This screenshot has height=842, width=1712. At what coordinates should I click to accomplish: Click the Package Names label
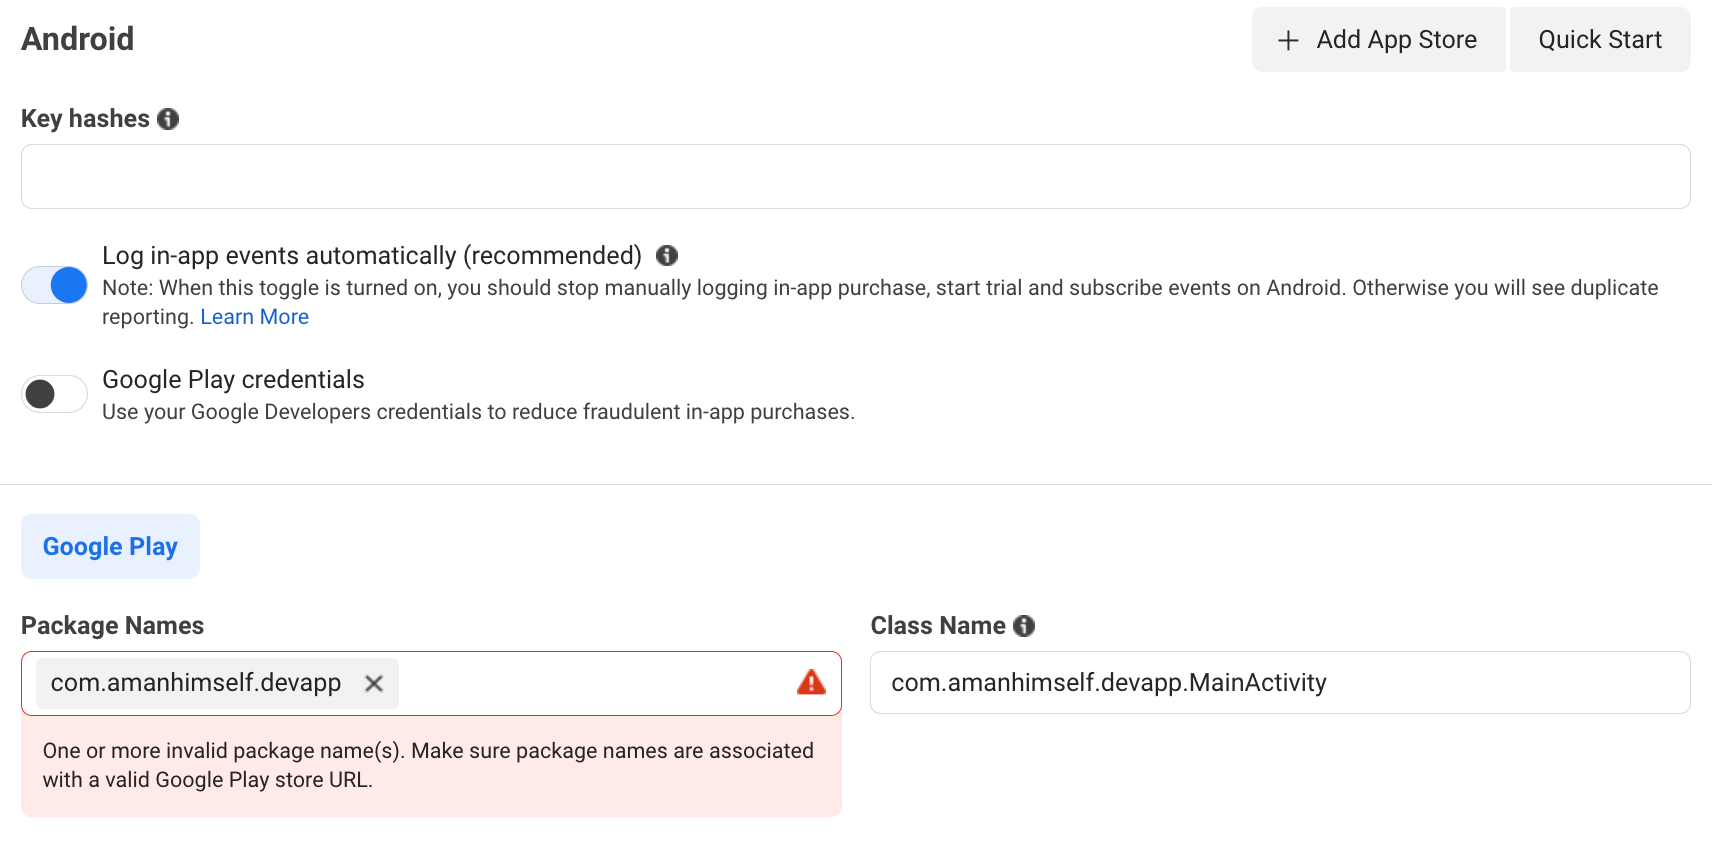click(x=112, y=626)
